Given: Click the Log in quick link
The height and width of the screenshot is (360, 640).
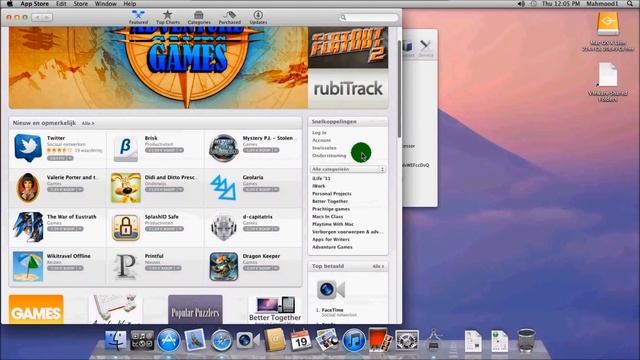Looking at the screenshot, I should (319, 133).
